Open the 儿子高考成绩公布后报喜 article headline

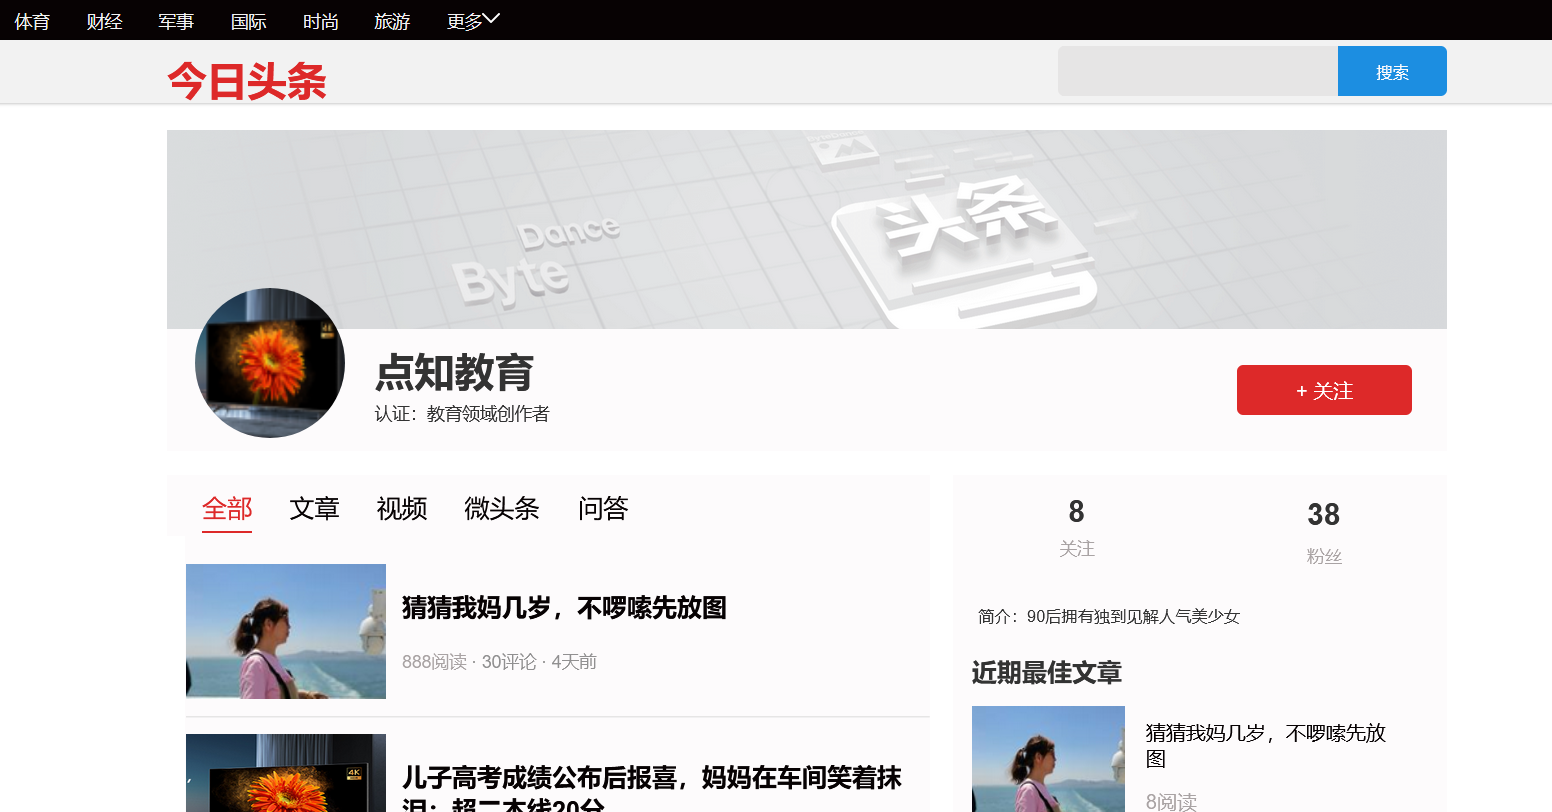pos(652,789)
